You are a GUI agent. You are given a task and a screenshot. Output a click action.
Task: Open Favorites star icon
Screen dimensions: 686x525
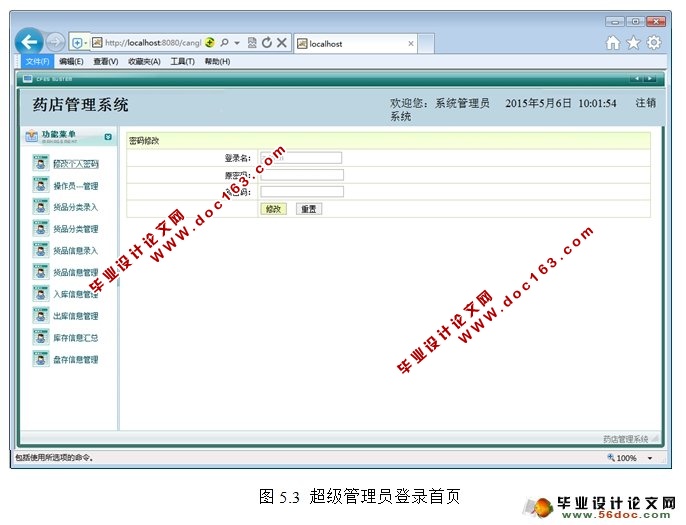634,43
